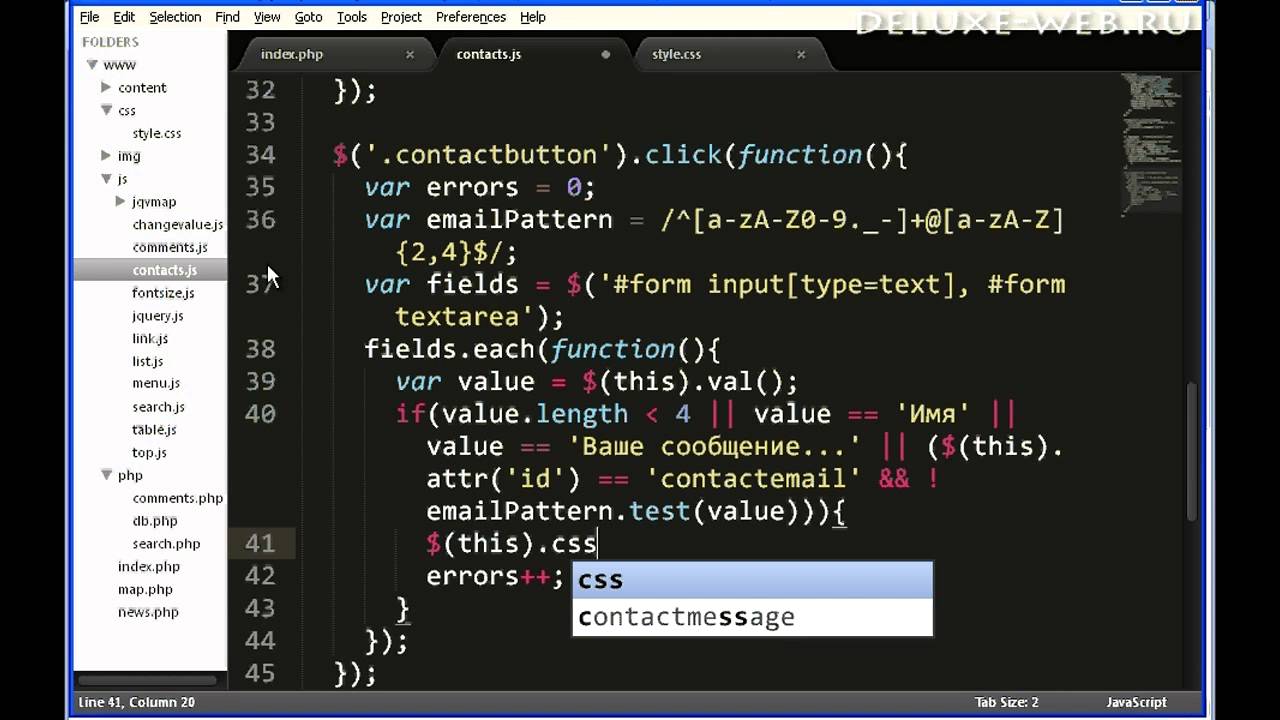Collapse the css folder

coord(106,110)
